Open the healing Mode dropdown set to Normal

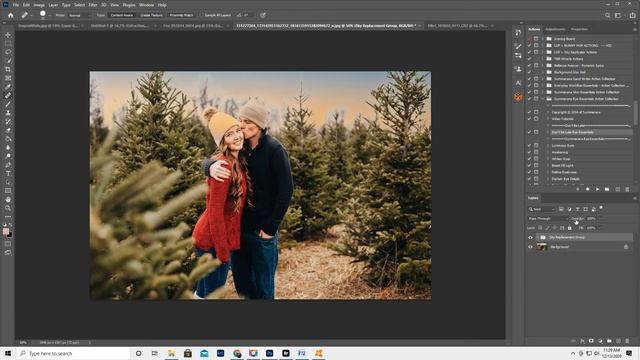tap(80, 16)
